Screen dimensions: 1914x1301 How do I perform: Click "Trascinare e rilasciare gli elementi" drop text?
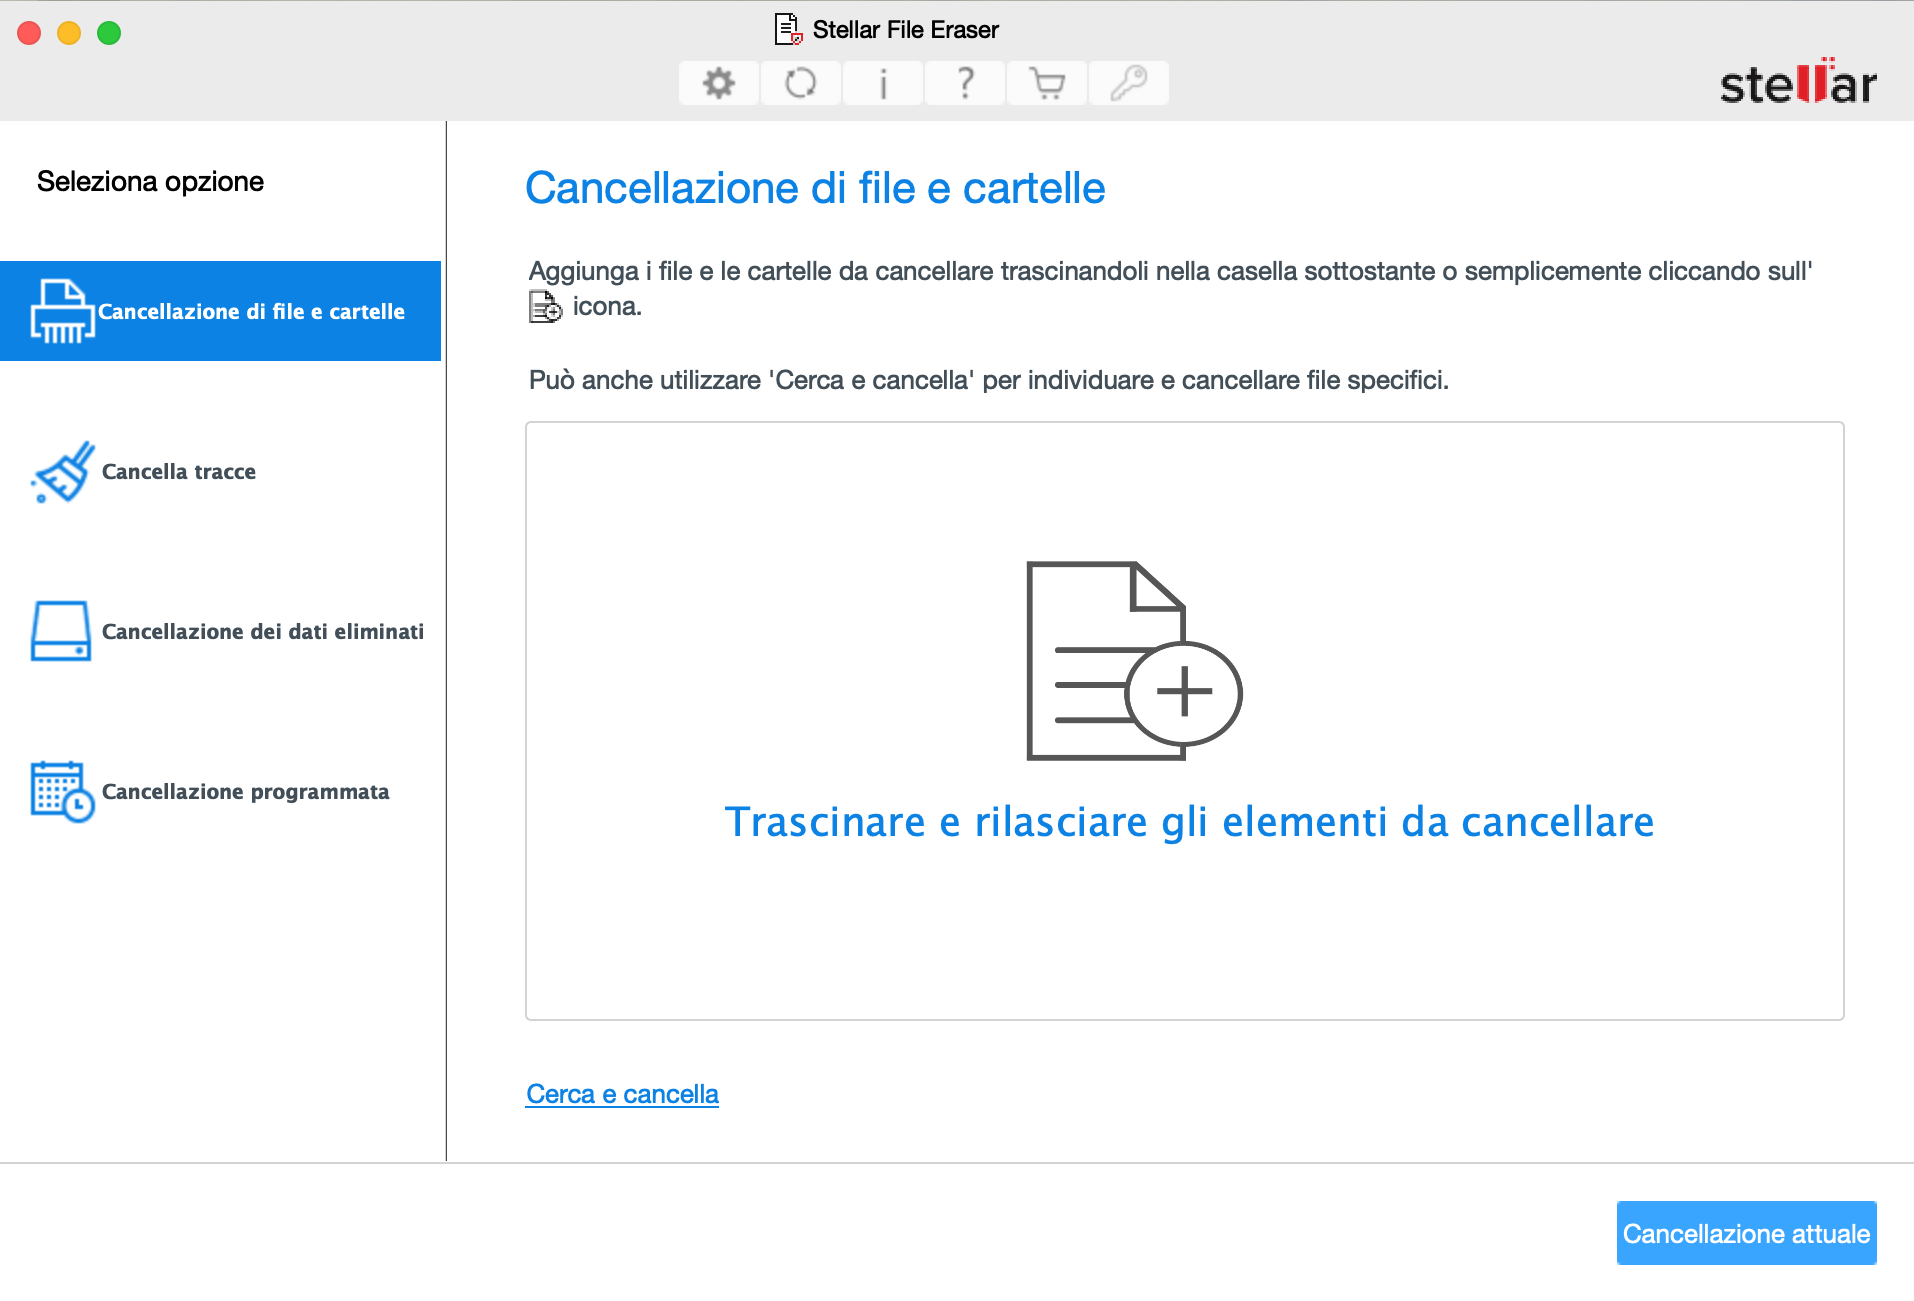pyautogui.click(x=1189, y=822)
